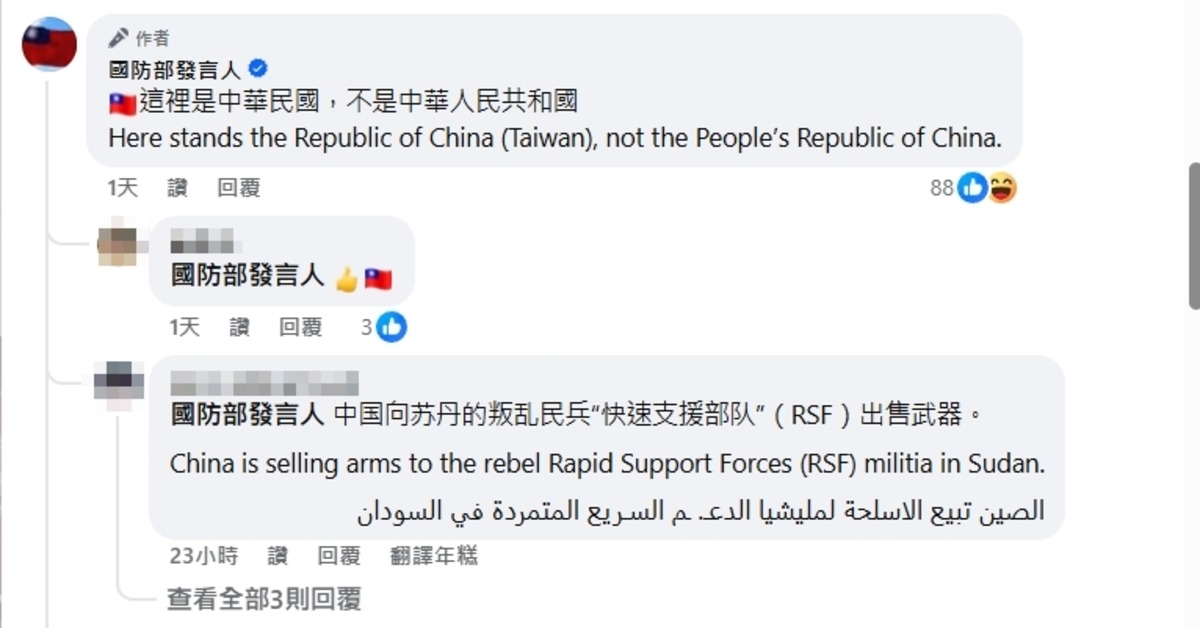Click the vertical page scrollbar thumb
Image resolution: width=1200 pixels, height=628 pixels.
tap(1193, 235)
